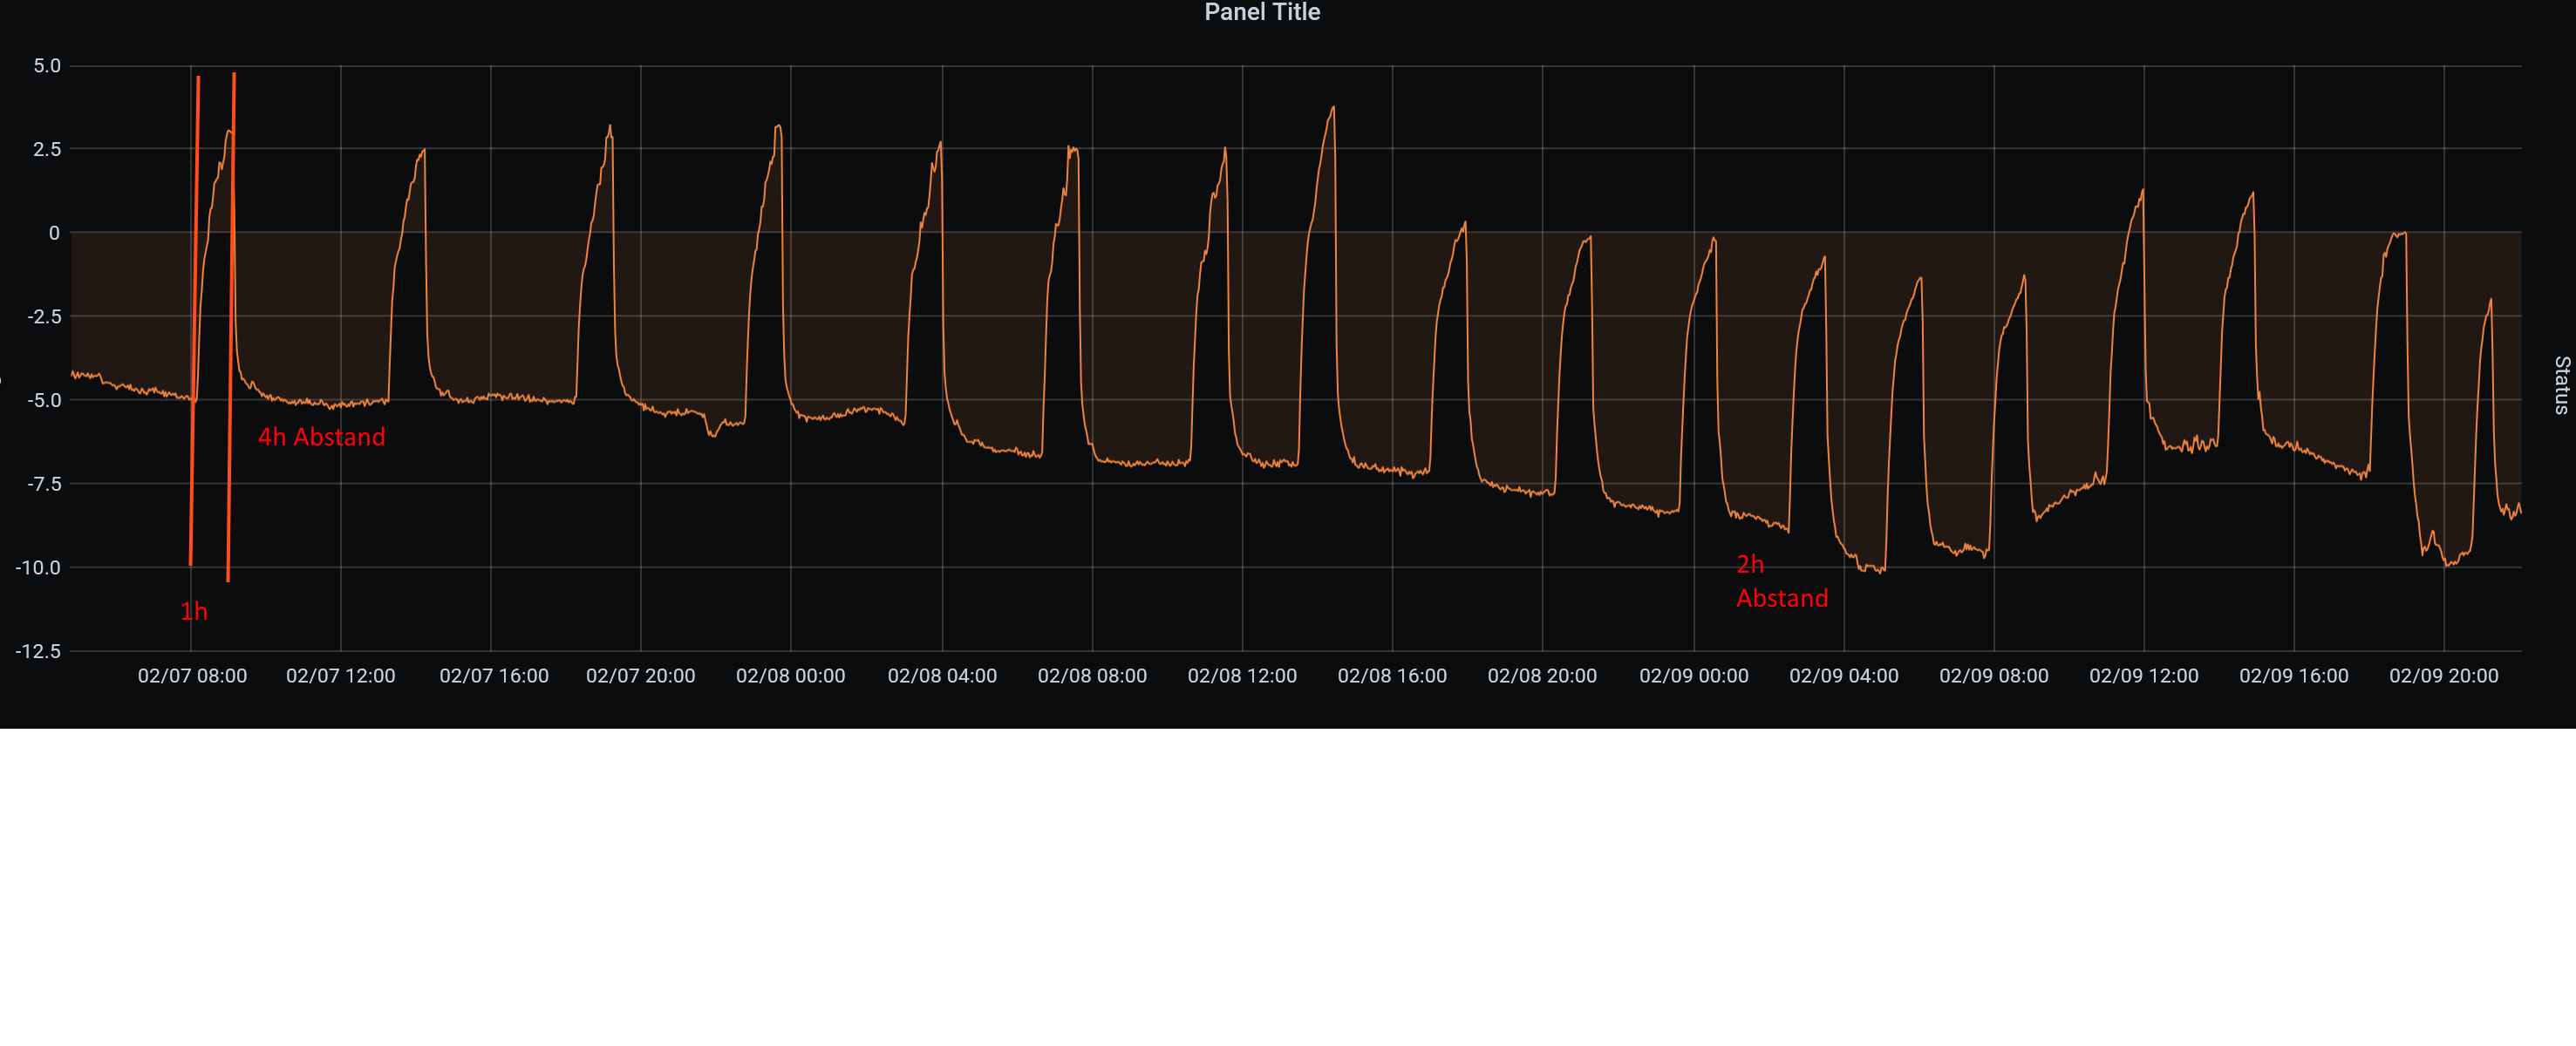Click the vertical 'Status' axis label
The width and height of the screenshot is (2576, 1046).
tap(2561, 385)
